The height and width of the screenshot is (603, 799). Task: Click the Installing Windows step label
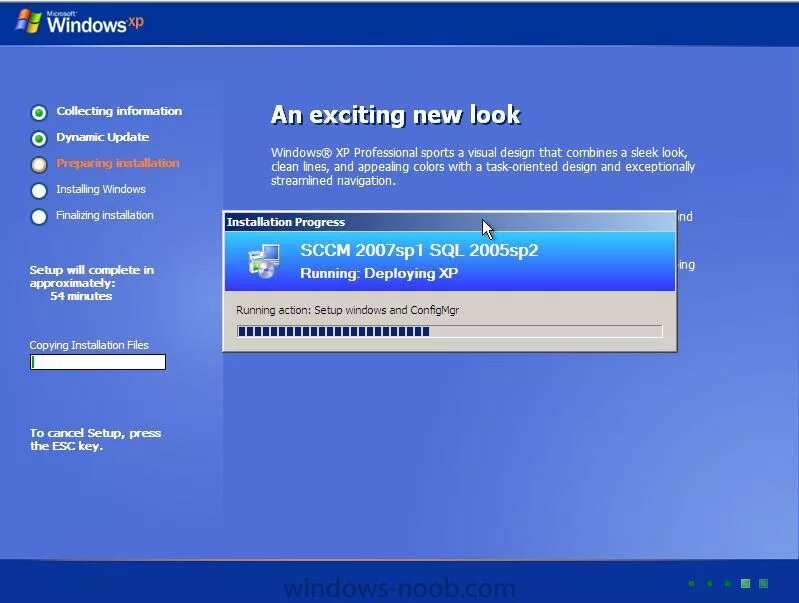tap(101, 189)
